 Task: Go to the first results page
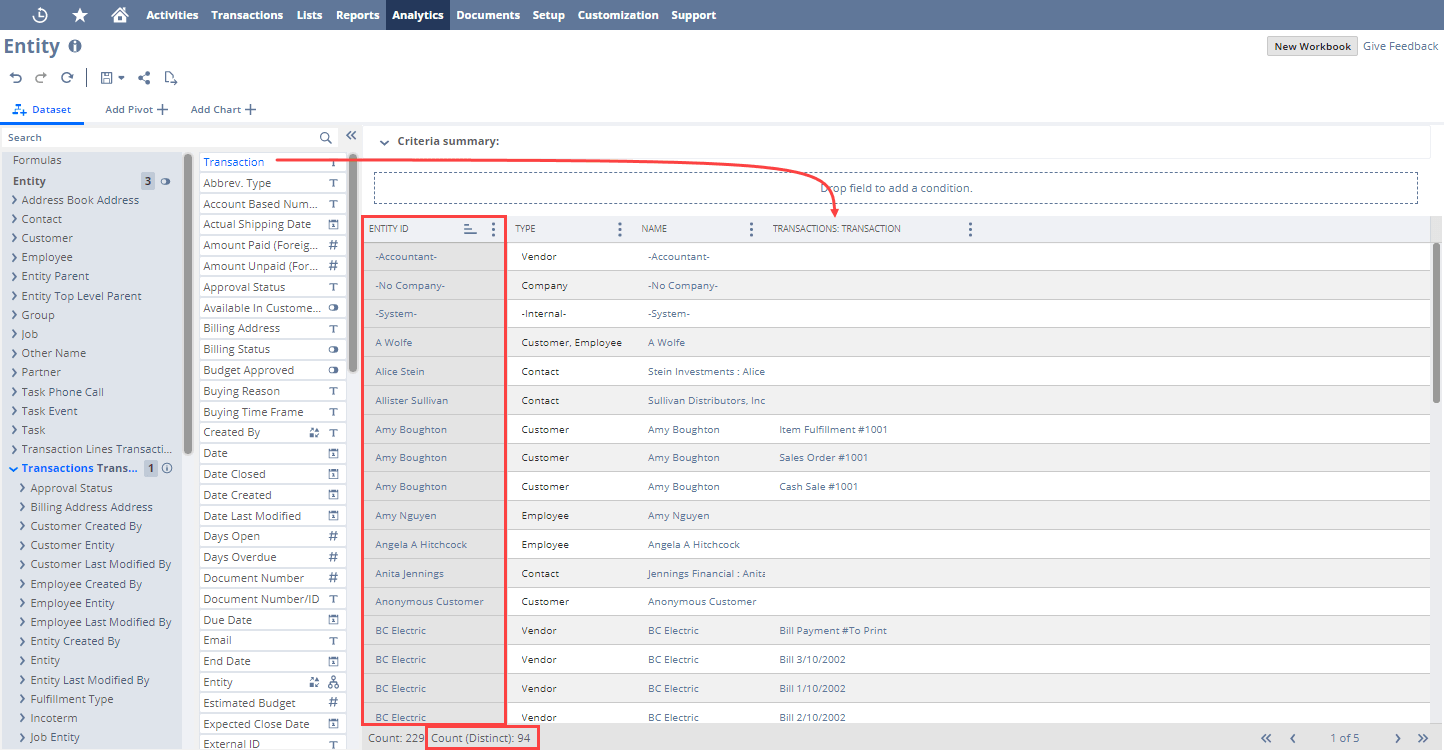tap(1266, 738)
